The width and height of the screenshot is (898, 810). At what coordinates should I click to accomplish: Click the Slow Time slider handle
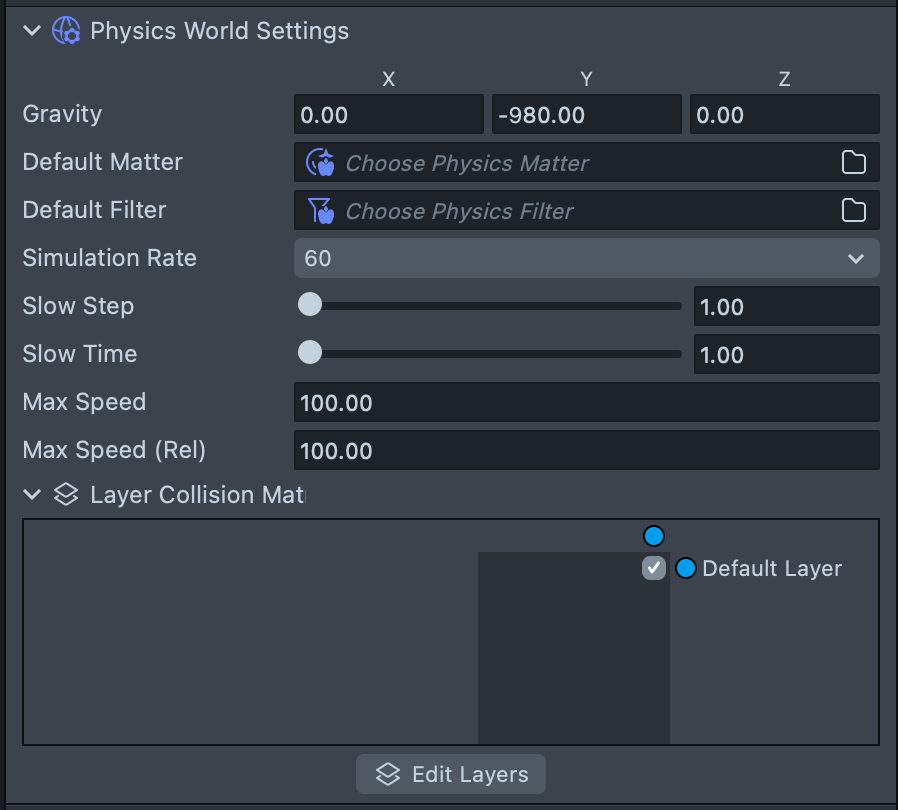[x=310, y=353]
